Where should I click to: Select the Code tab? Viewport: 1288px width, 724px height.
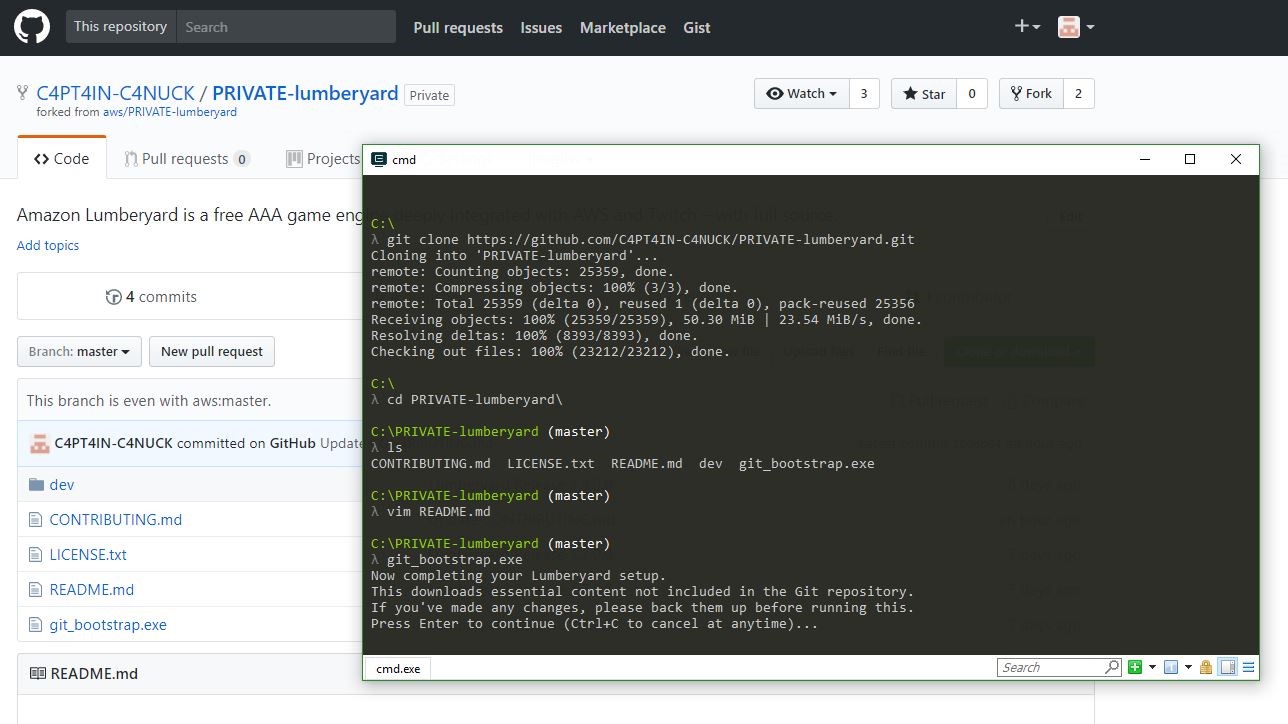tap(62, 159)
